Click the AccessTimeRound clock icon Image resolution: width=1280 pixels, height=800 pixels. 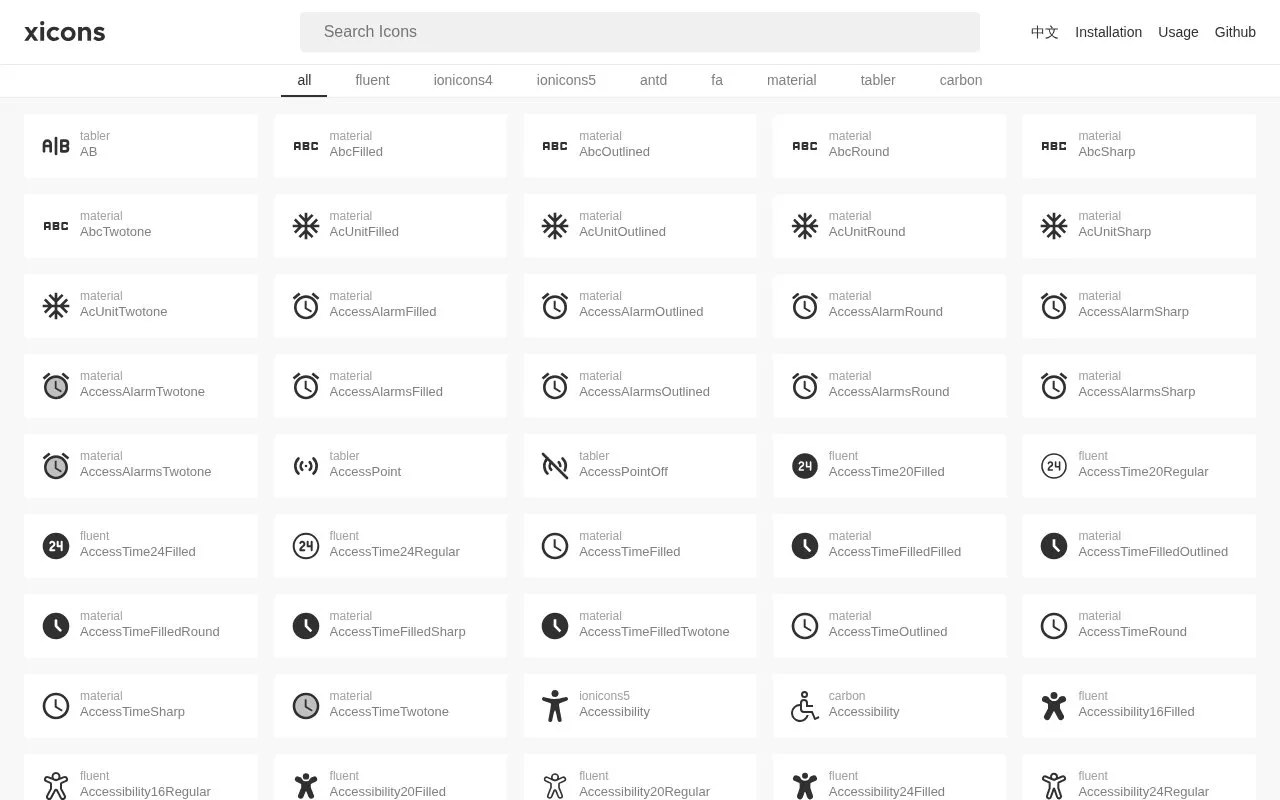coord(1054,626)
